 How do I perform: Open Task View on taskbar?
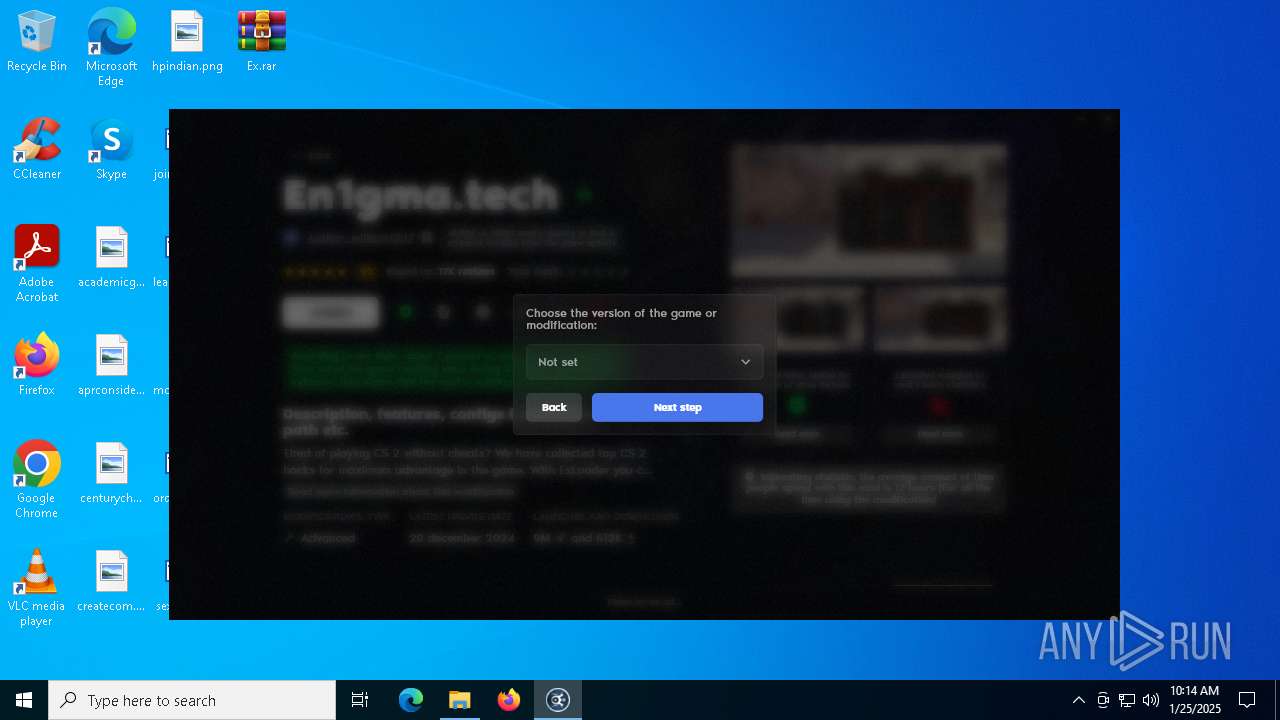[360, 700]
